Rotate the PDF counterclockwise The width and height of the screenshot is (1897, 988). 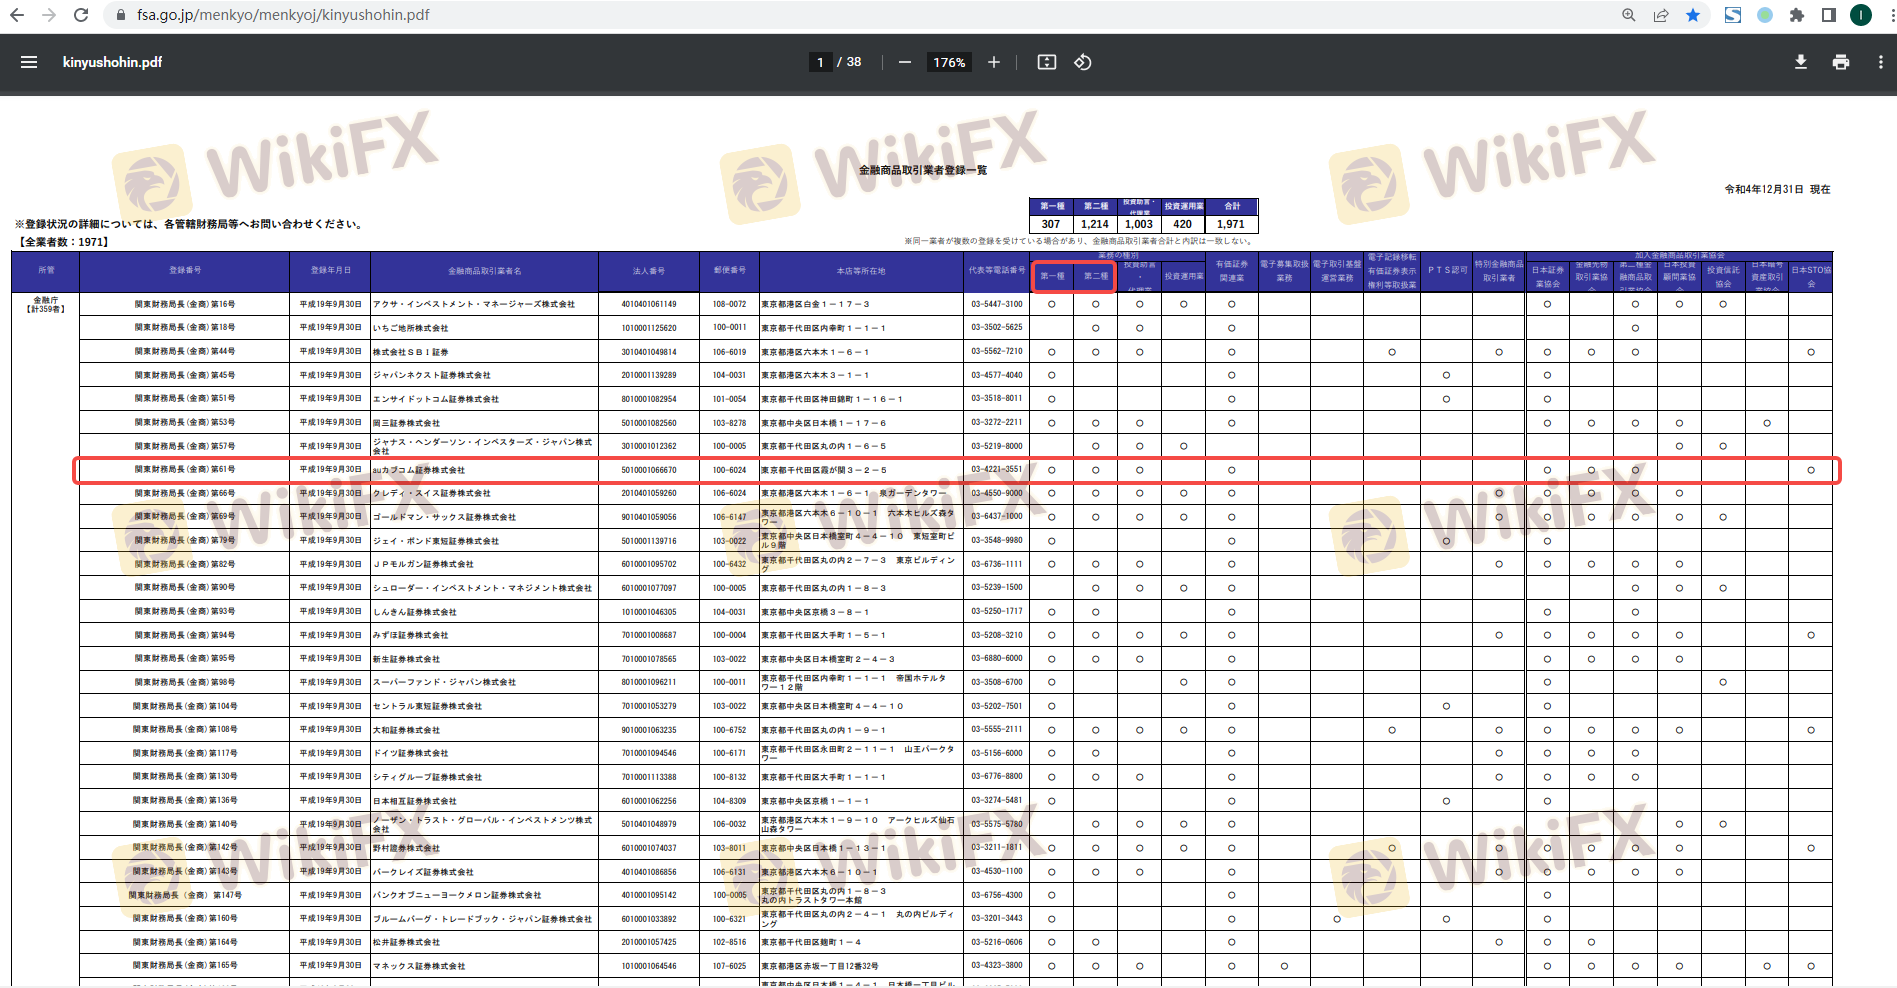[1083, 62]
